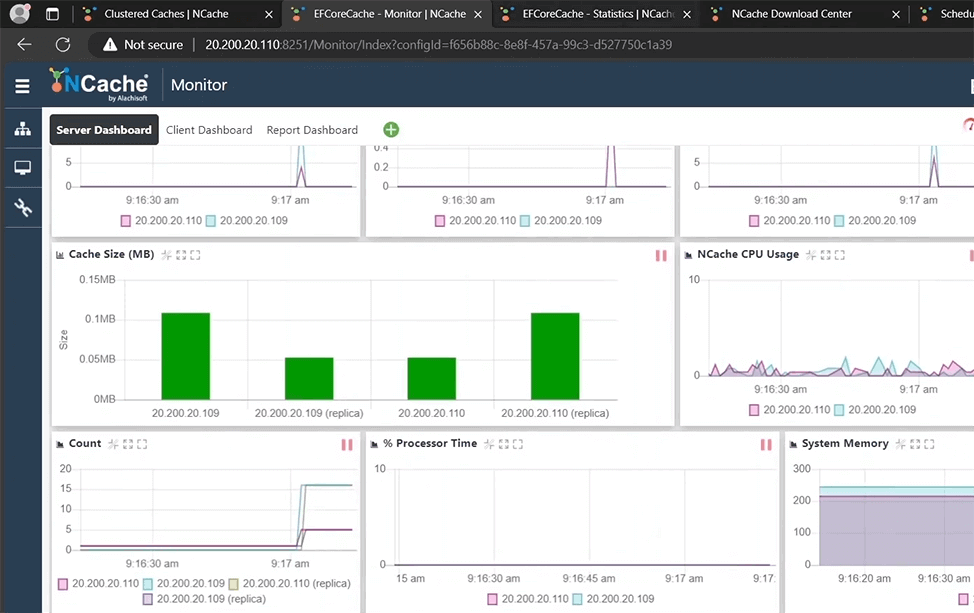This screenshot has height=613, width=974.
Task: Toggle 20.200.20.110 series in Count legend
Action: (98, 584)
